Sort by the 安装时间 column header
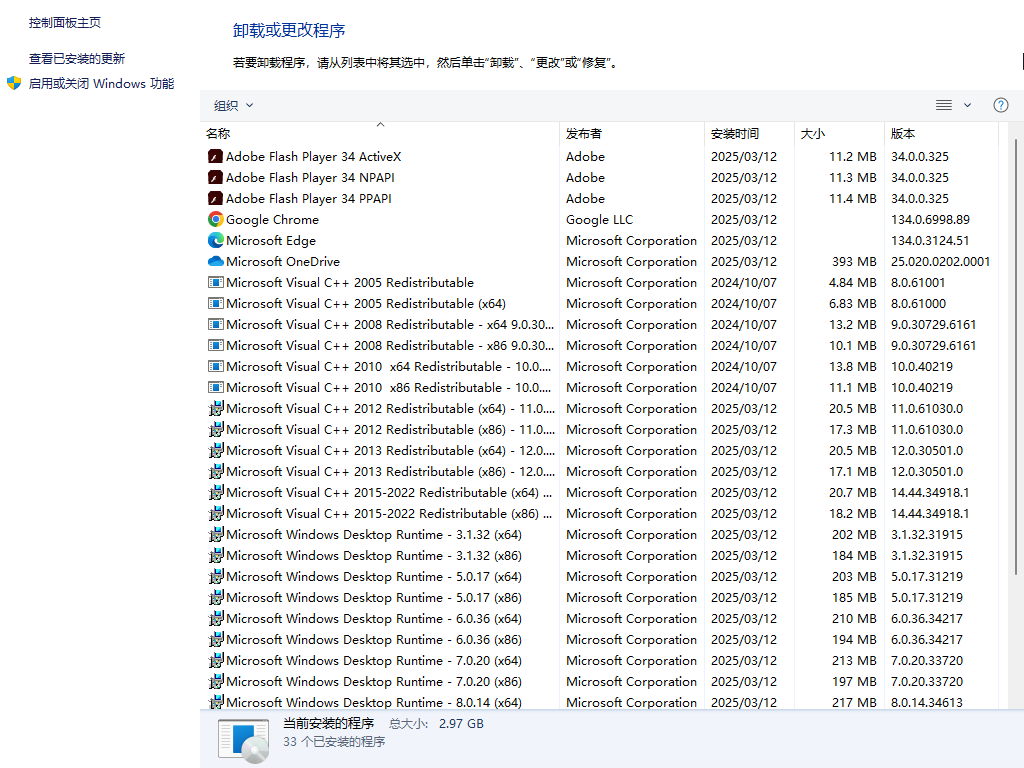The image size is (1024, 768). (x=735, y=133)
